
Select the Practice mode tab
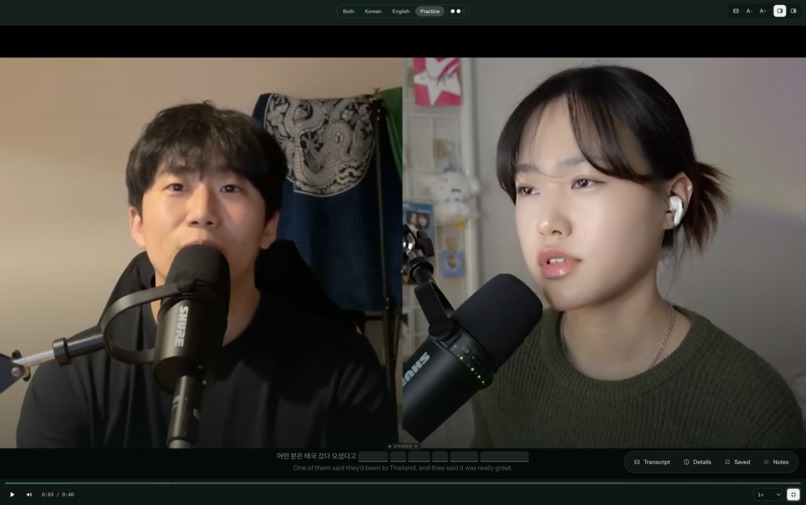430,11
